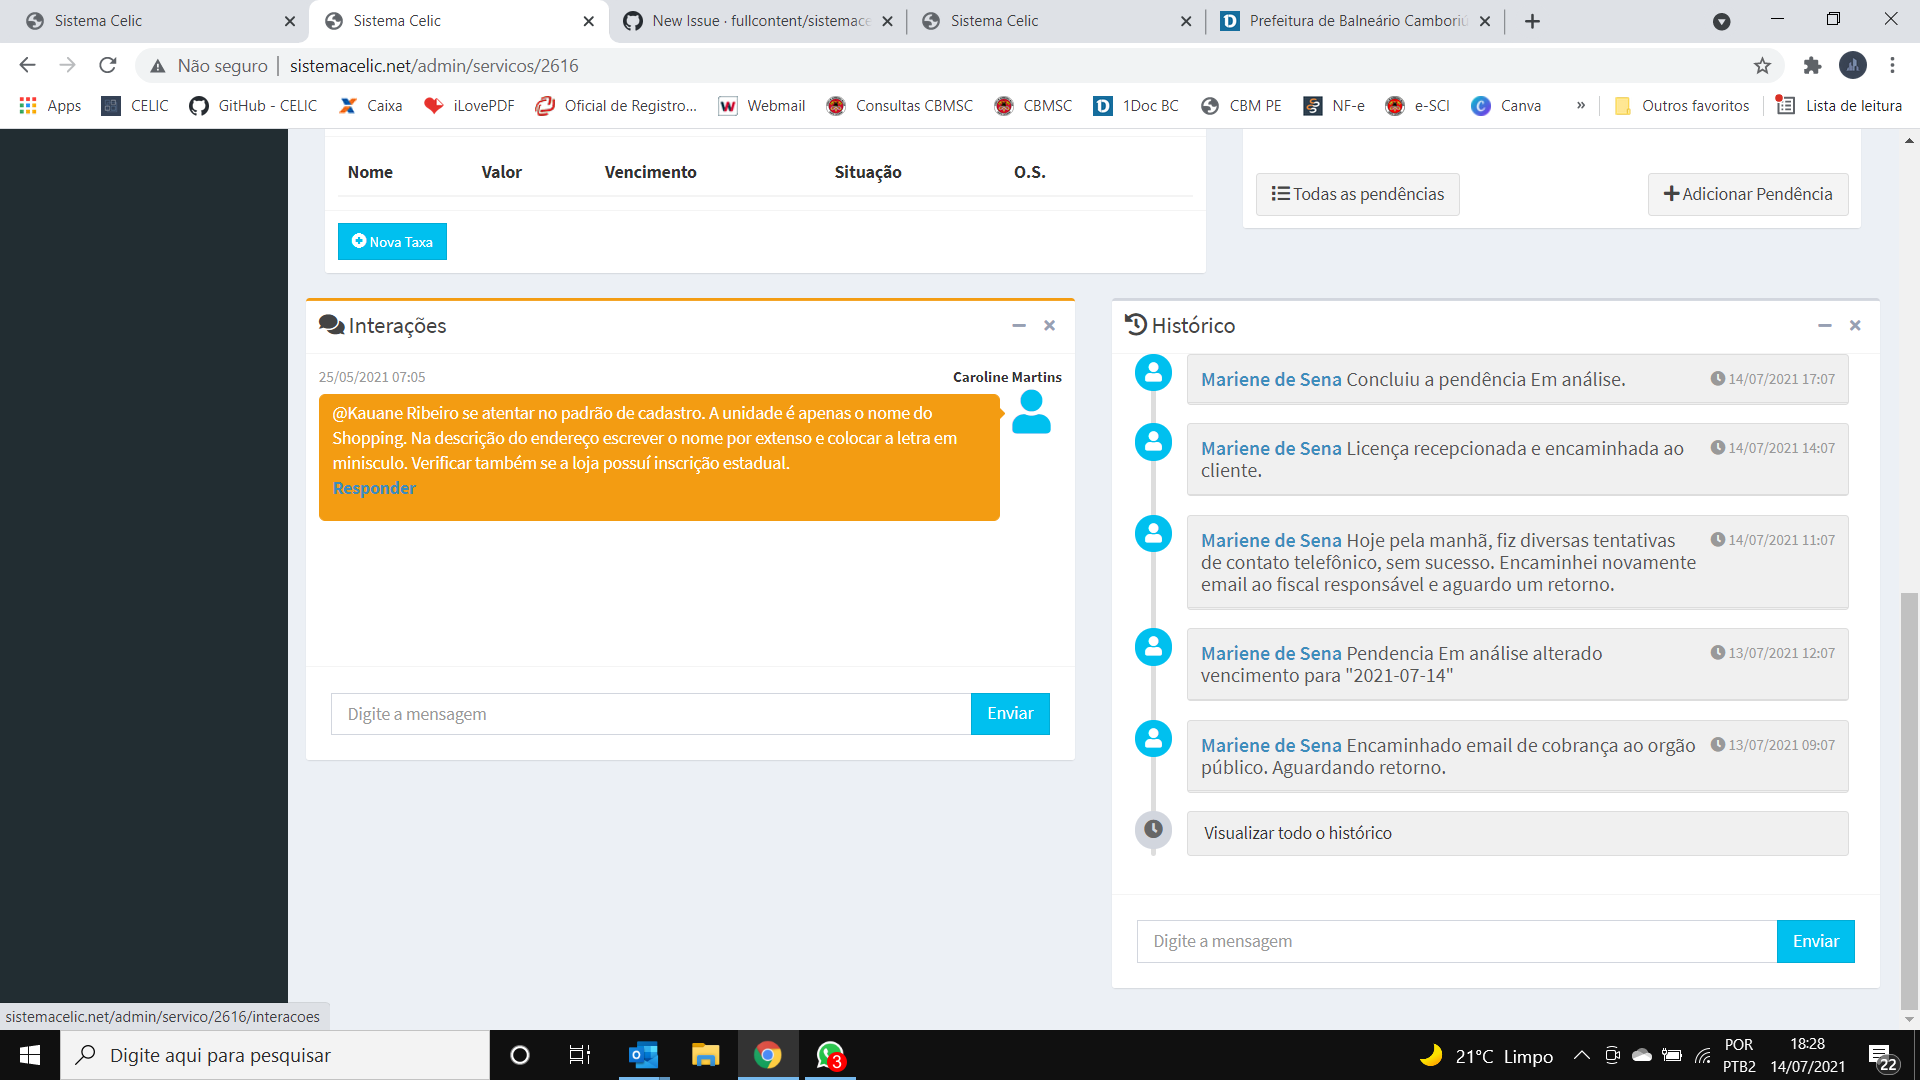Click the browser profile avatar
Viewport: 1920px width, 1080px height.
(x=1852, y=65)
